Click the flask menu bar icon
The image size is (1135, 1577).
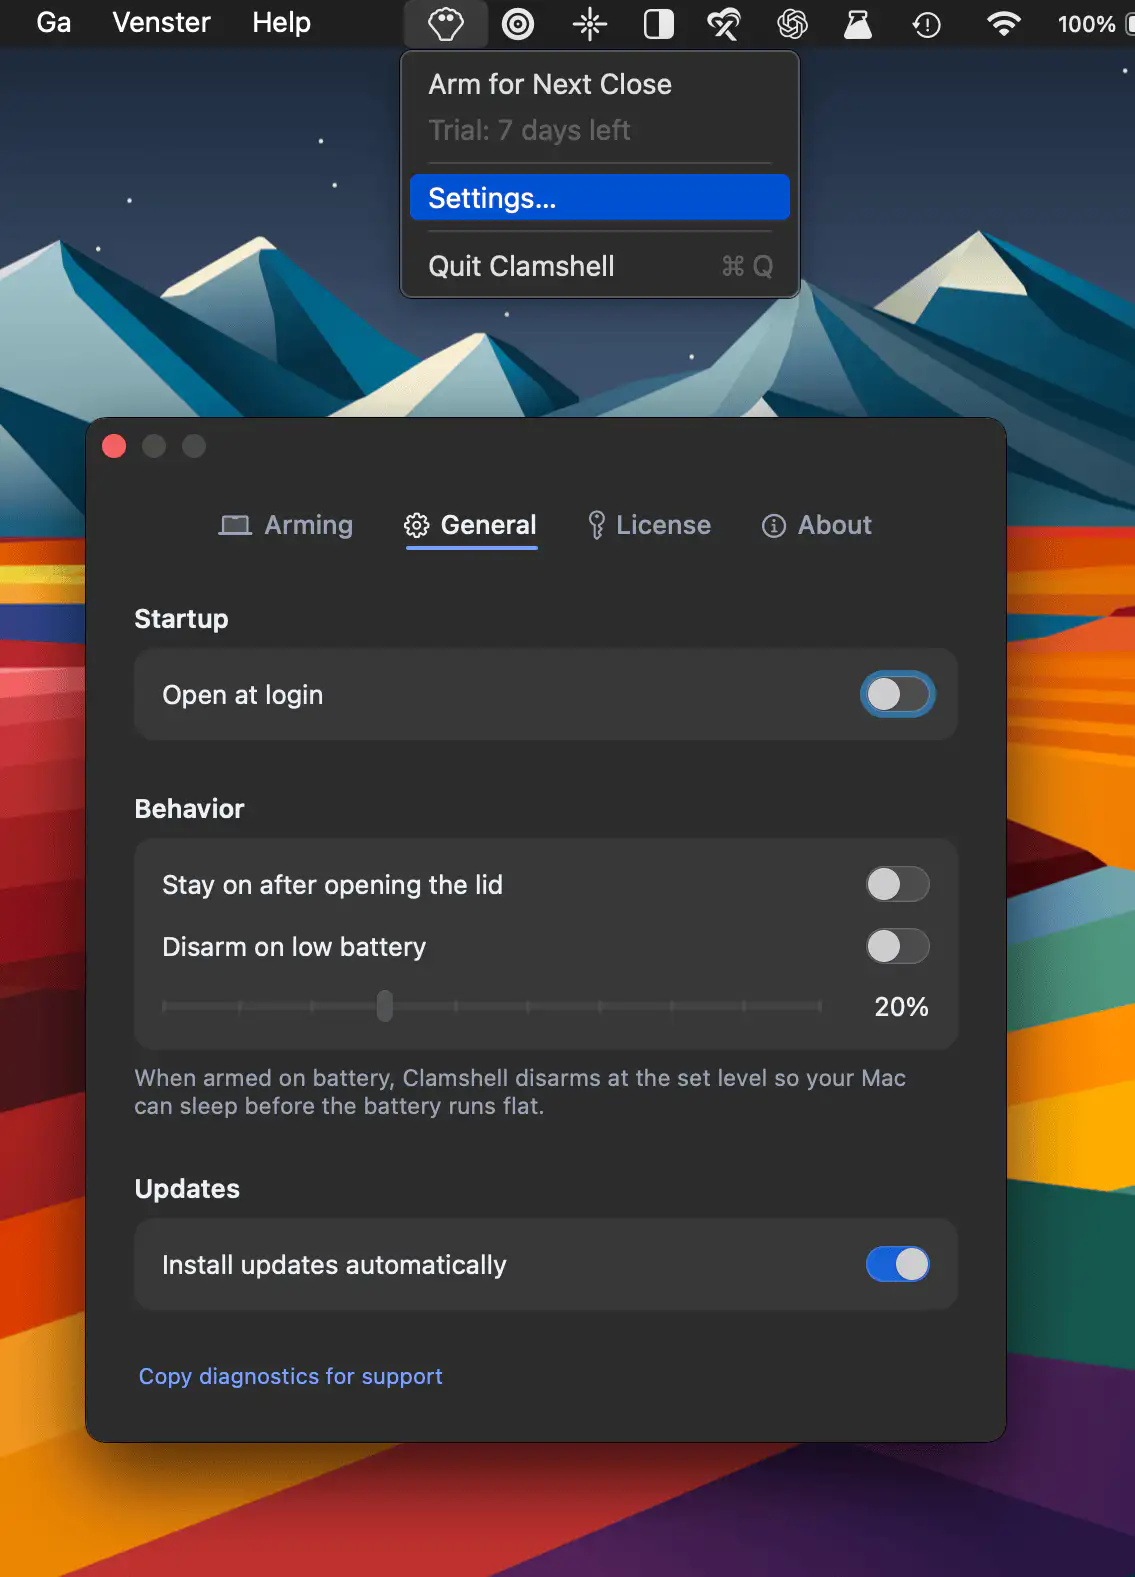(x=858, y=24)
